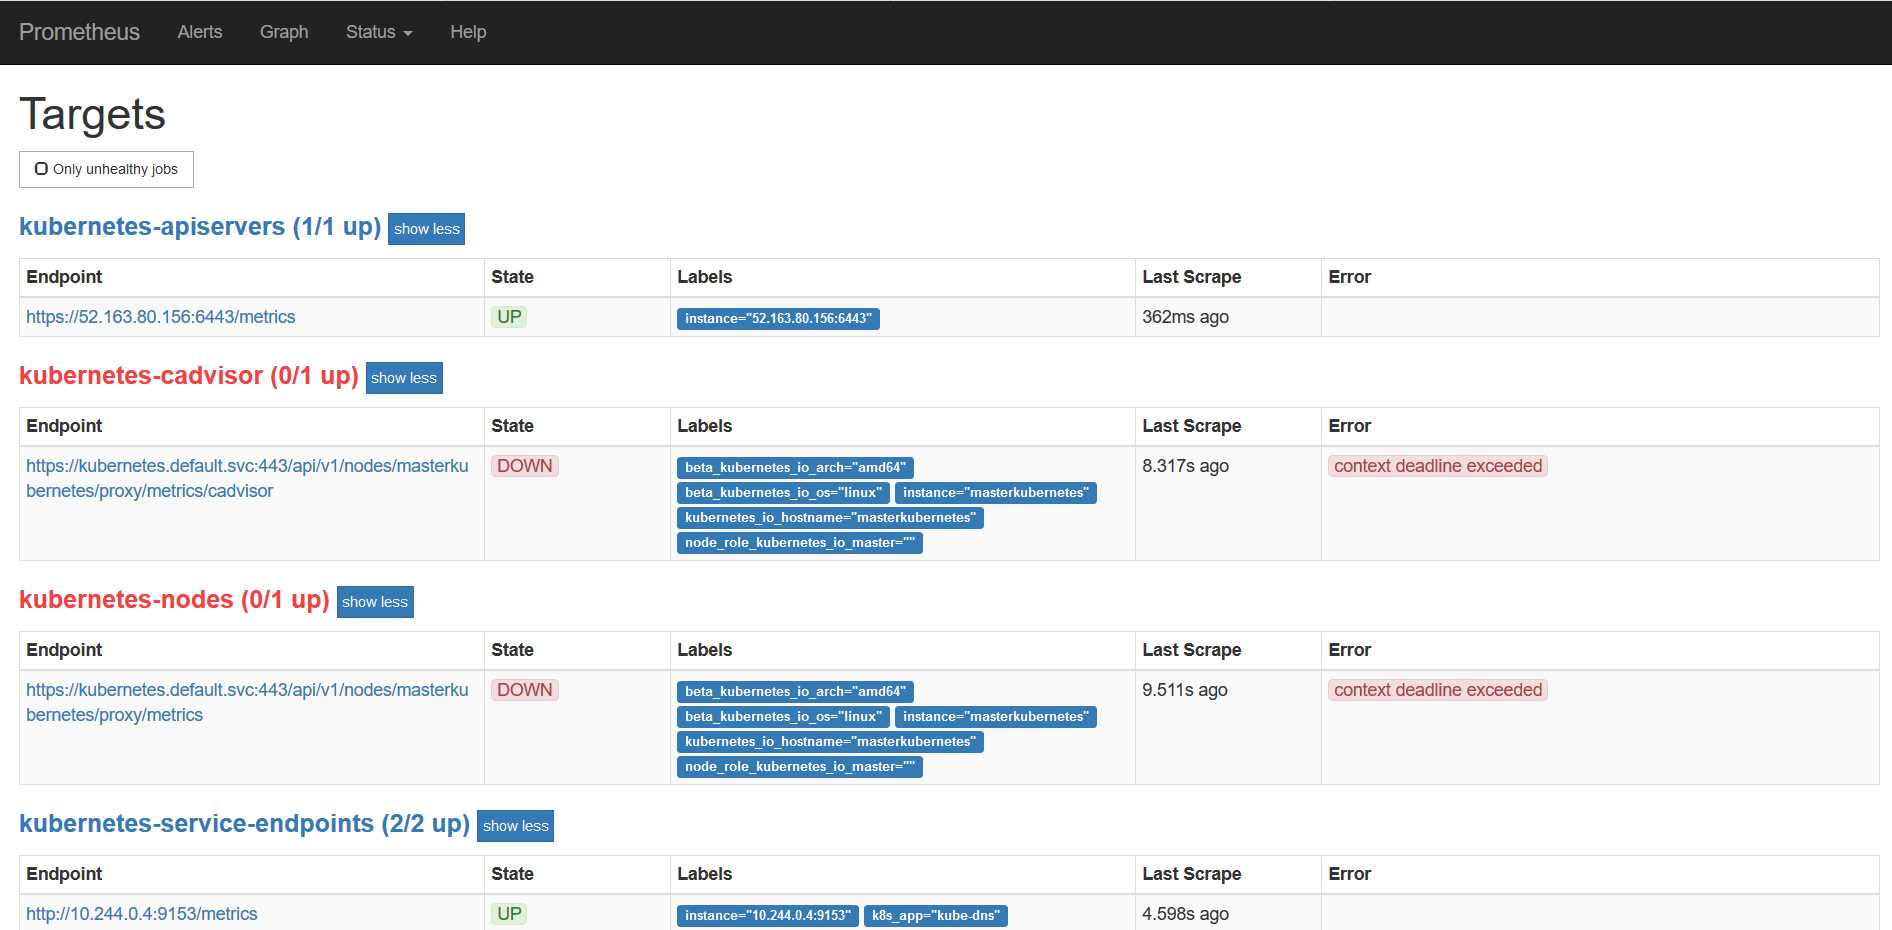Open endpoint http://10.244.0.4:9153/metrics
Screen dimensions: 1892x930
coord(142,914)
